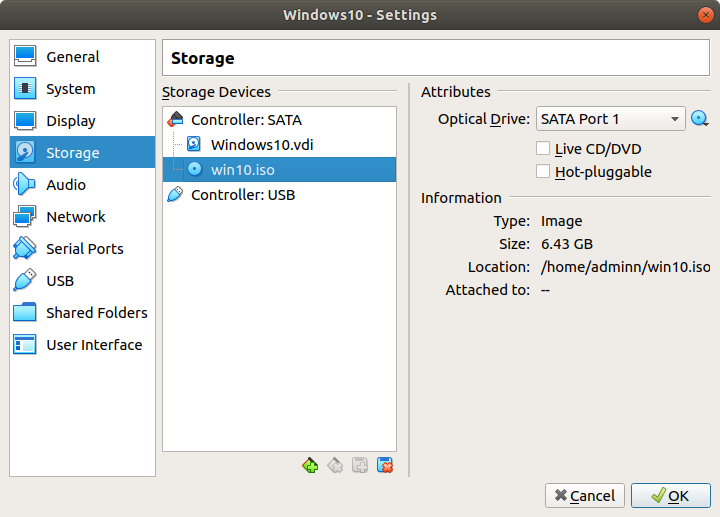This screenshot has width=720, height=517.
Task: Click the win10.iso optical disc icon
Action: point(195,169)
